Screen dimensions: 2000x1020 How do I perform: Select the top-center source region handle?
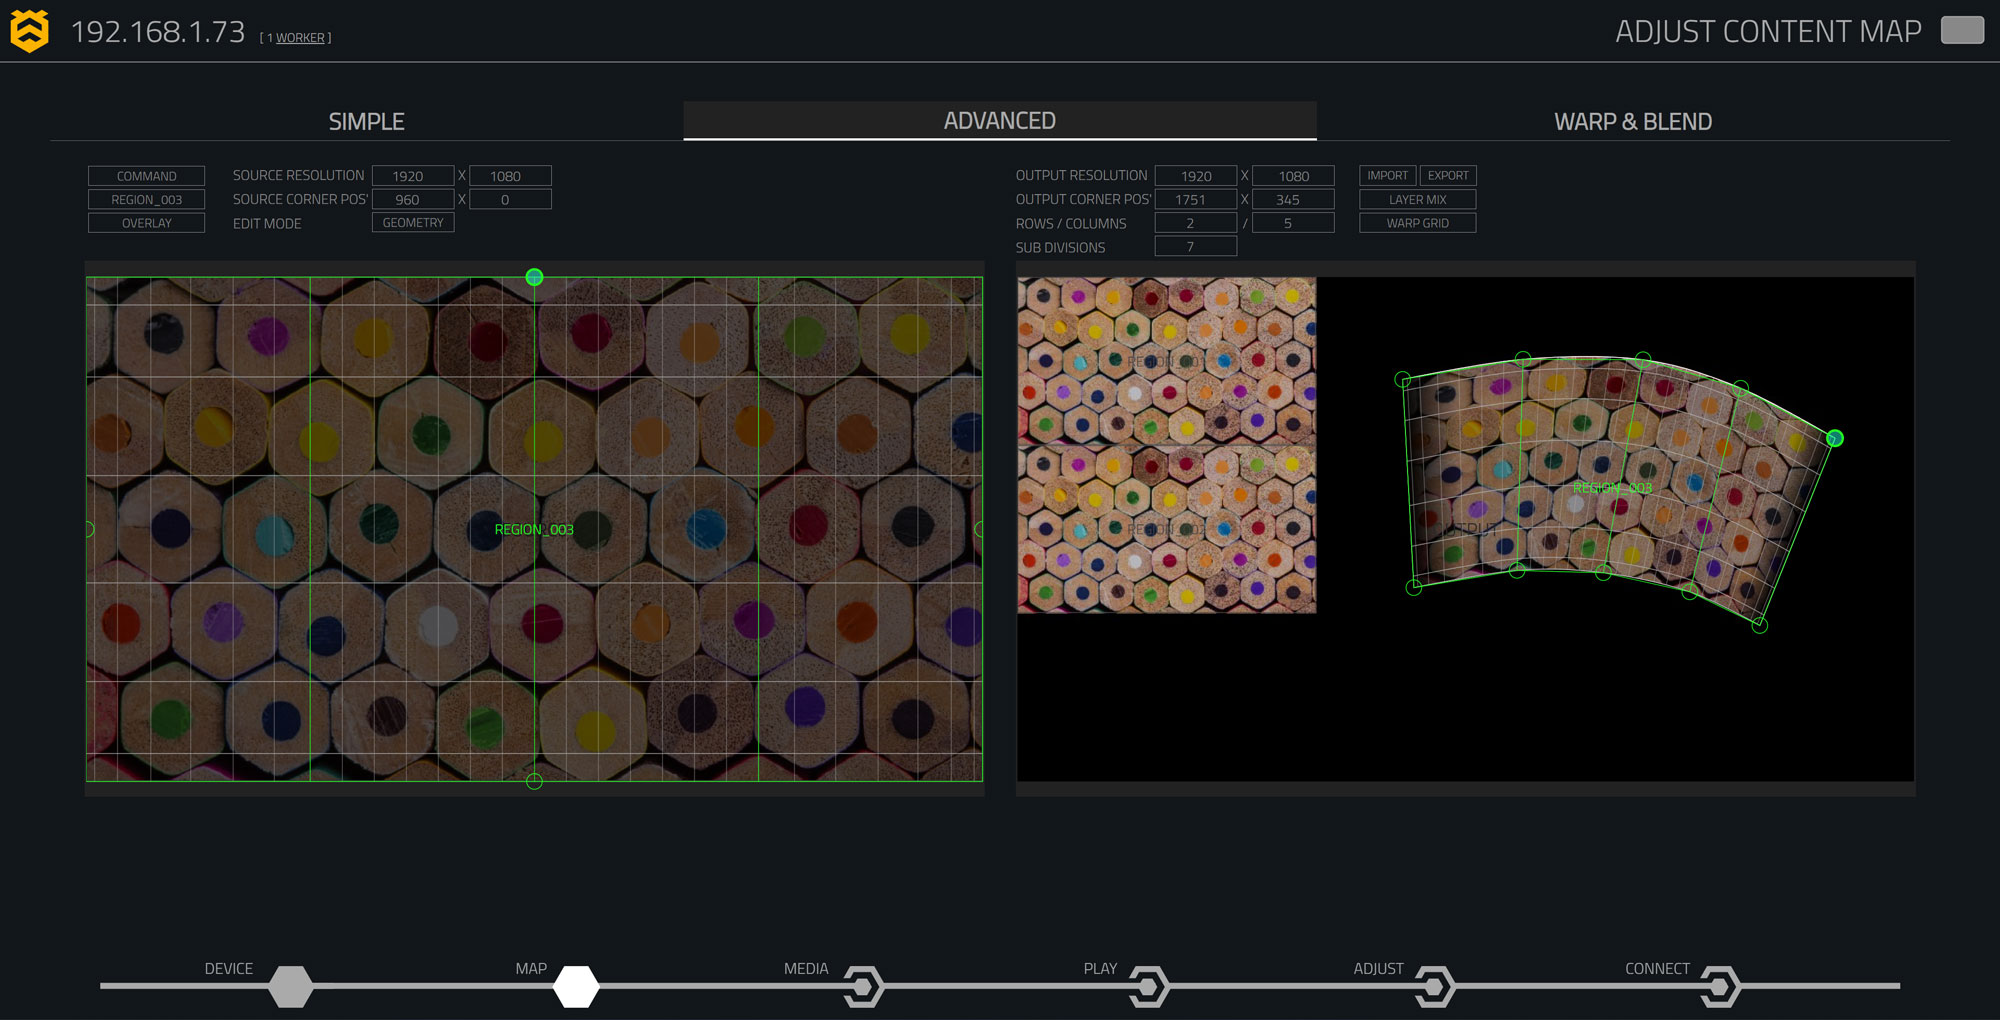pos(534,277)
